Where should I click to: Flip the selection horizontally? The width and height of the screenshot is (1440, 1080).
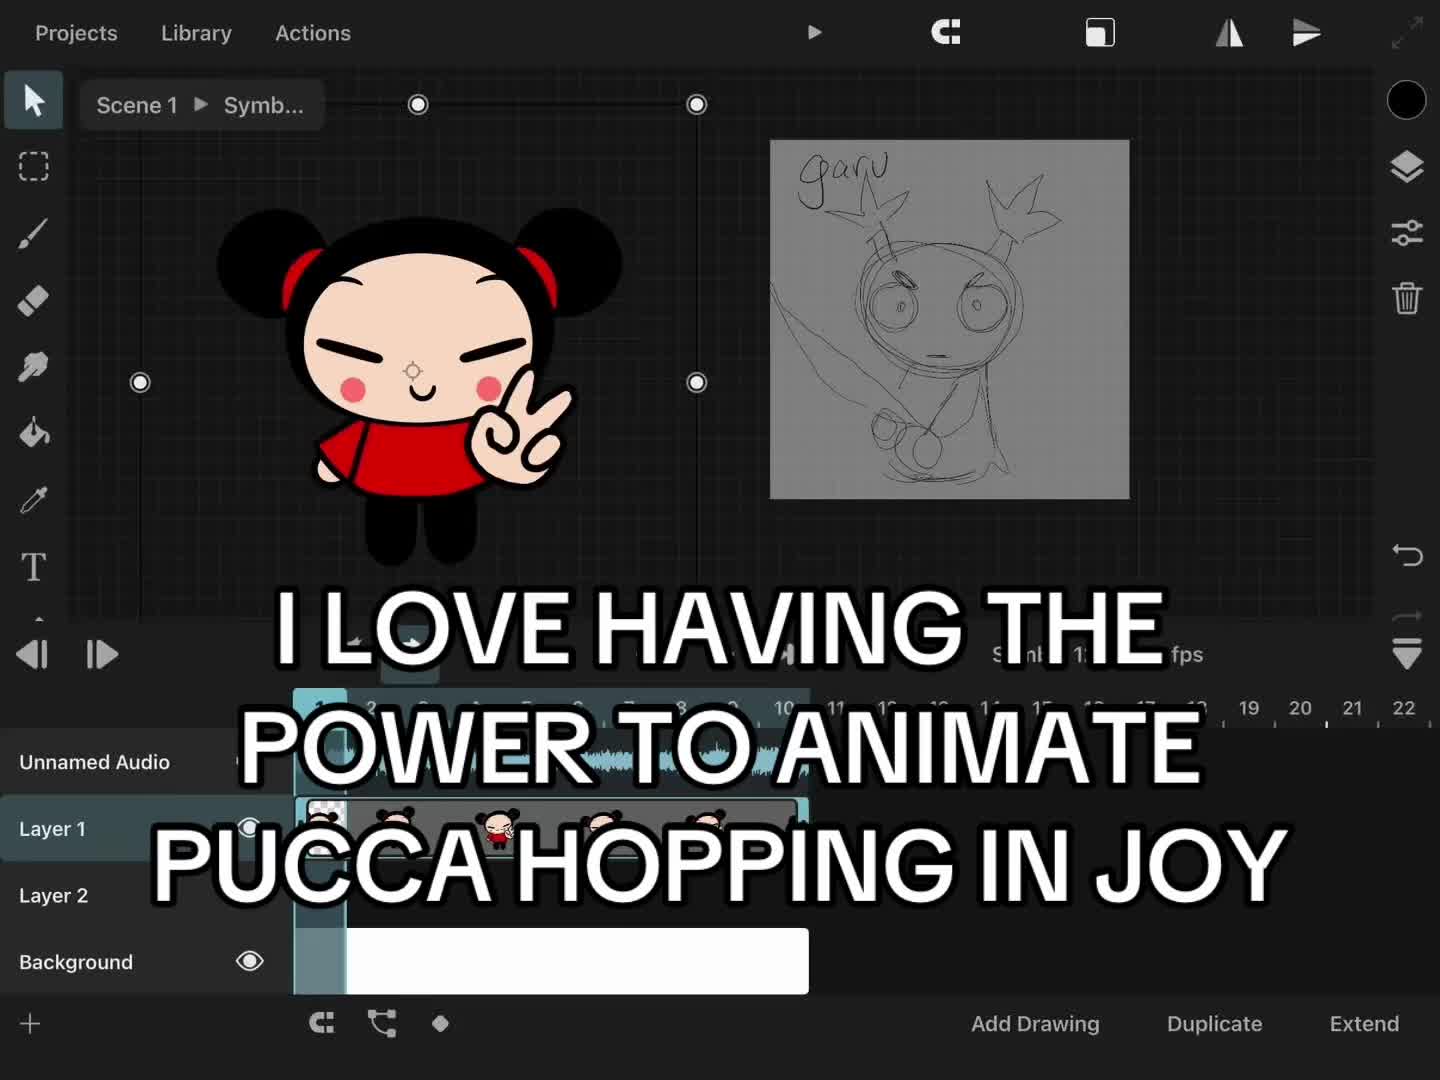pos(1229,33)
